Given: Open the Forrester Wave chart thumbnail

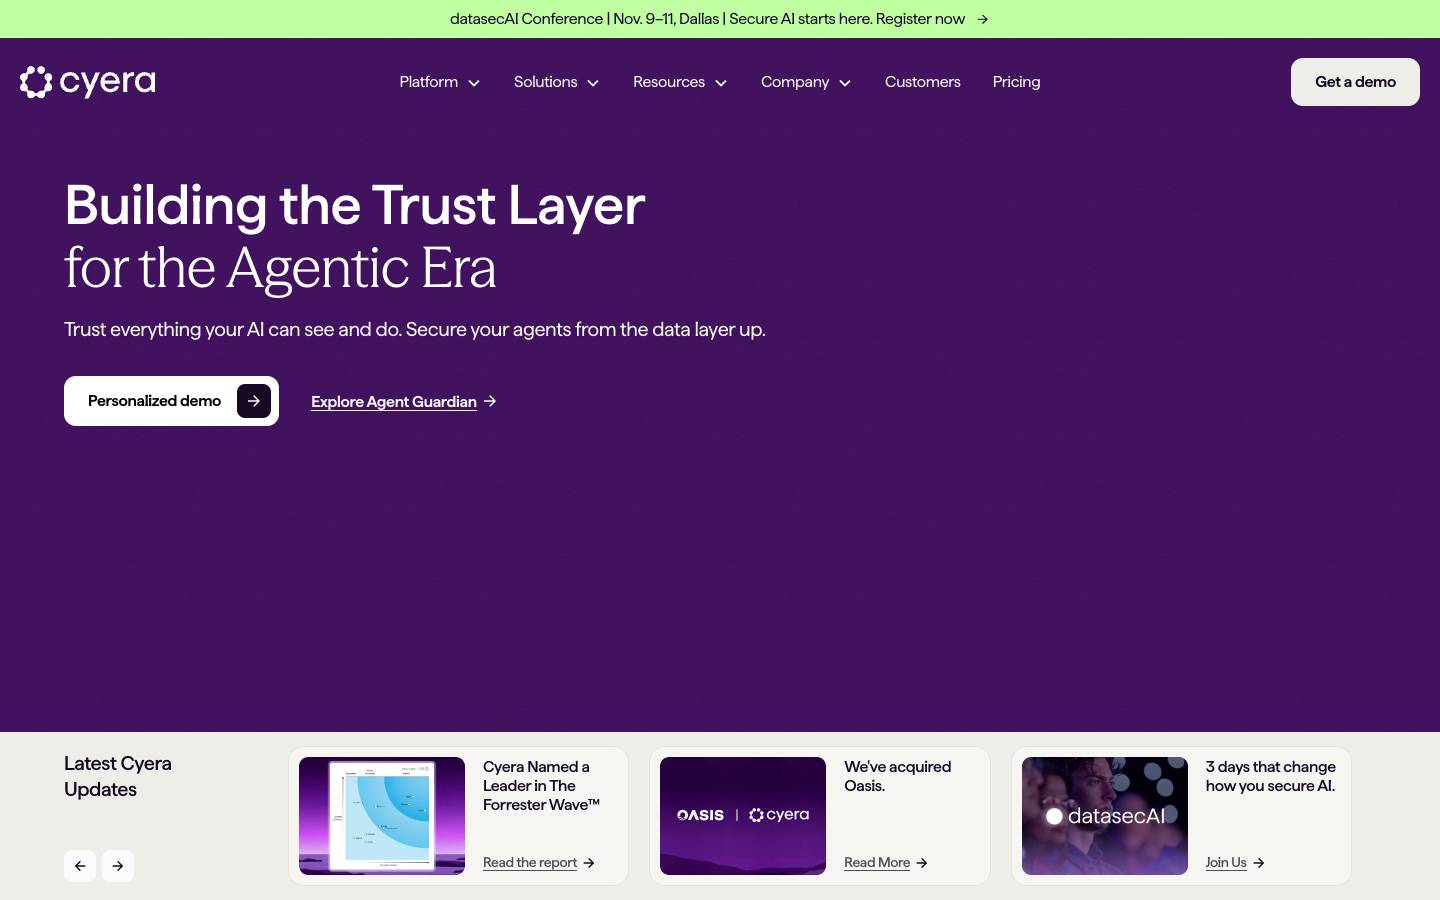Looking at the screenshot, I should [x=382, y=816].
